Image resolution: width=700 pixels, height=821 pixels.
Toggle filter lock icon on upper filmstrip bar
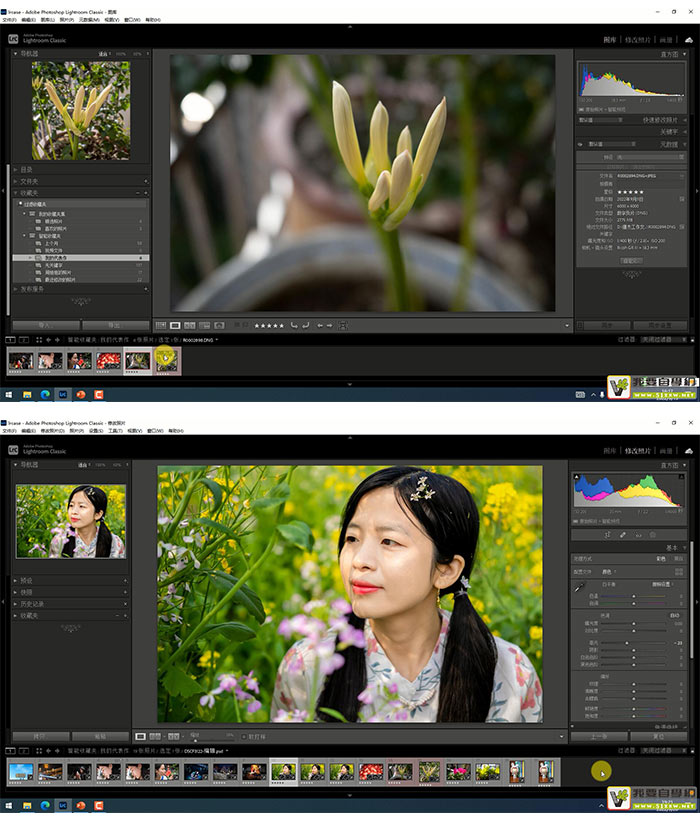[692, 340]
